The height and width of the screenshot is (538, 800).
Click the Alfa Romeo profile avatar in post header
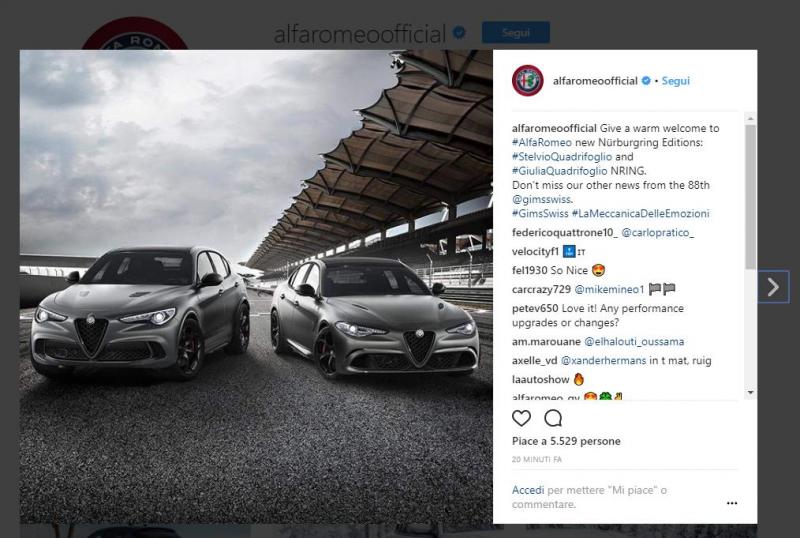point(527,81)
